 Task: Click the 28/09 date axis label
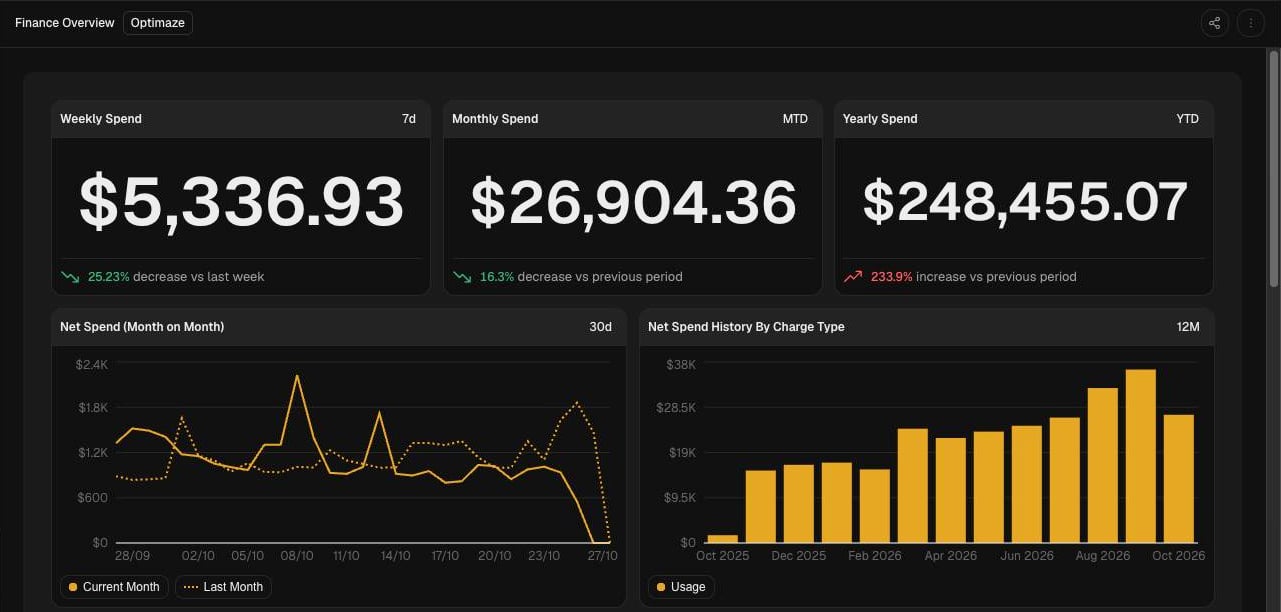tap(133, 556)
